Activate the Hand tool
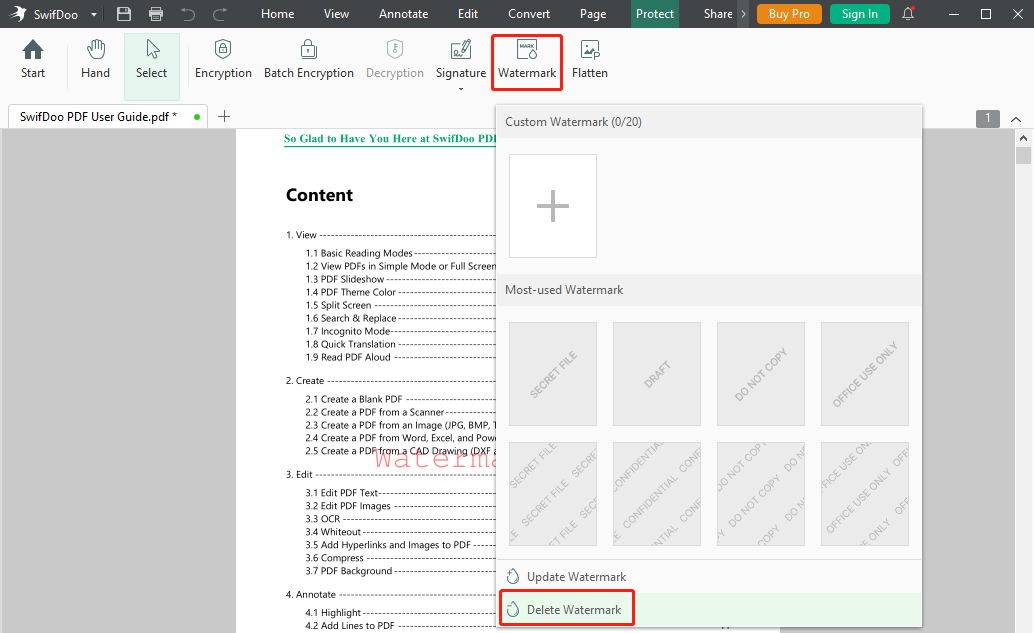The width and height of the screenshot is (1034, 633). click(x=96, y=59)
